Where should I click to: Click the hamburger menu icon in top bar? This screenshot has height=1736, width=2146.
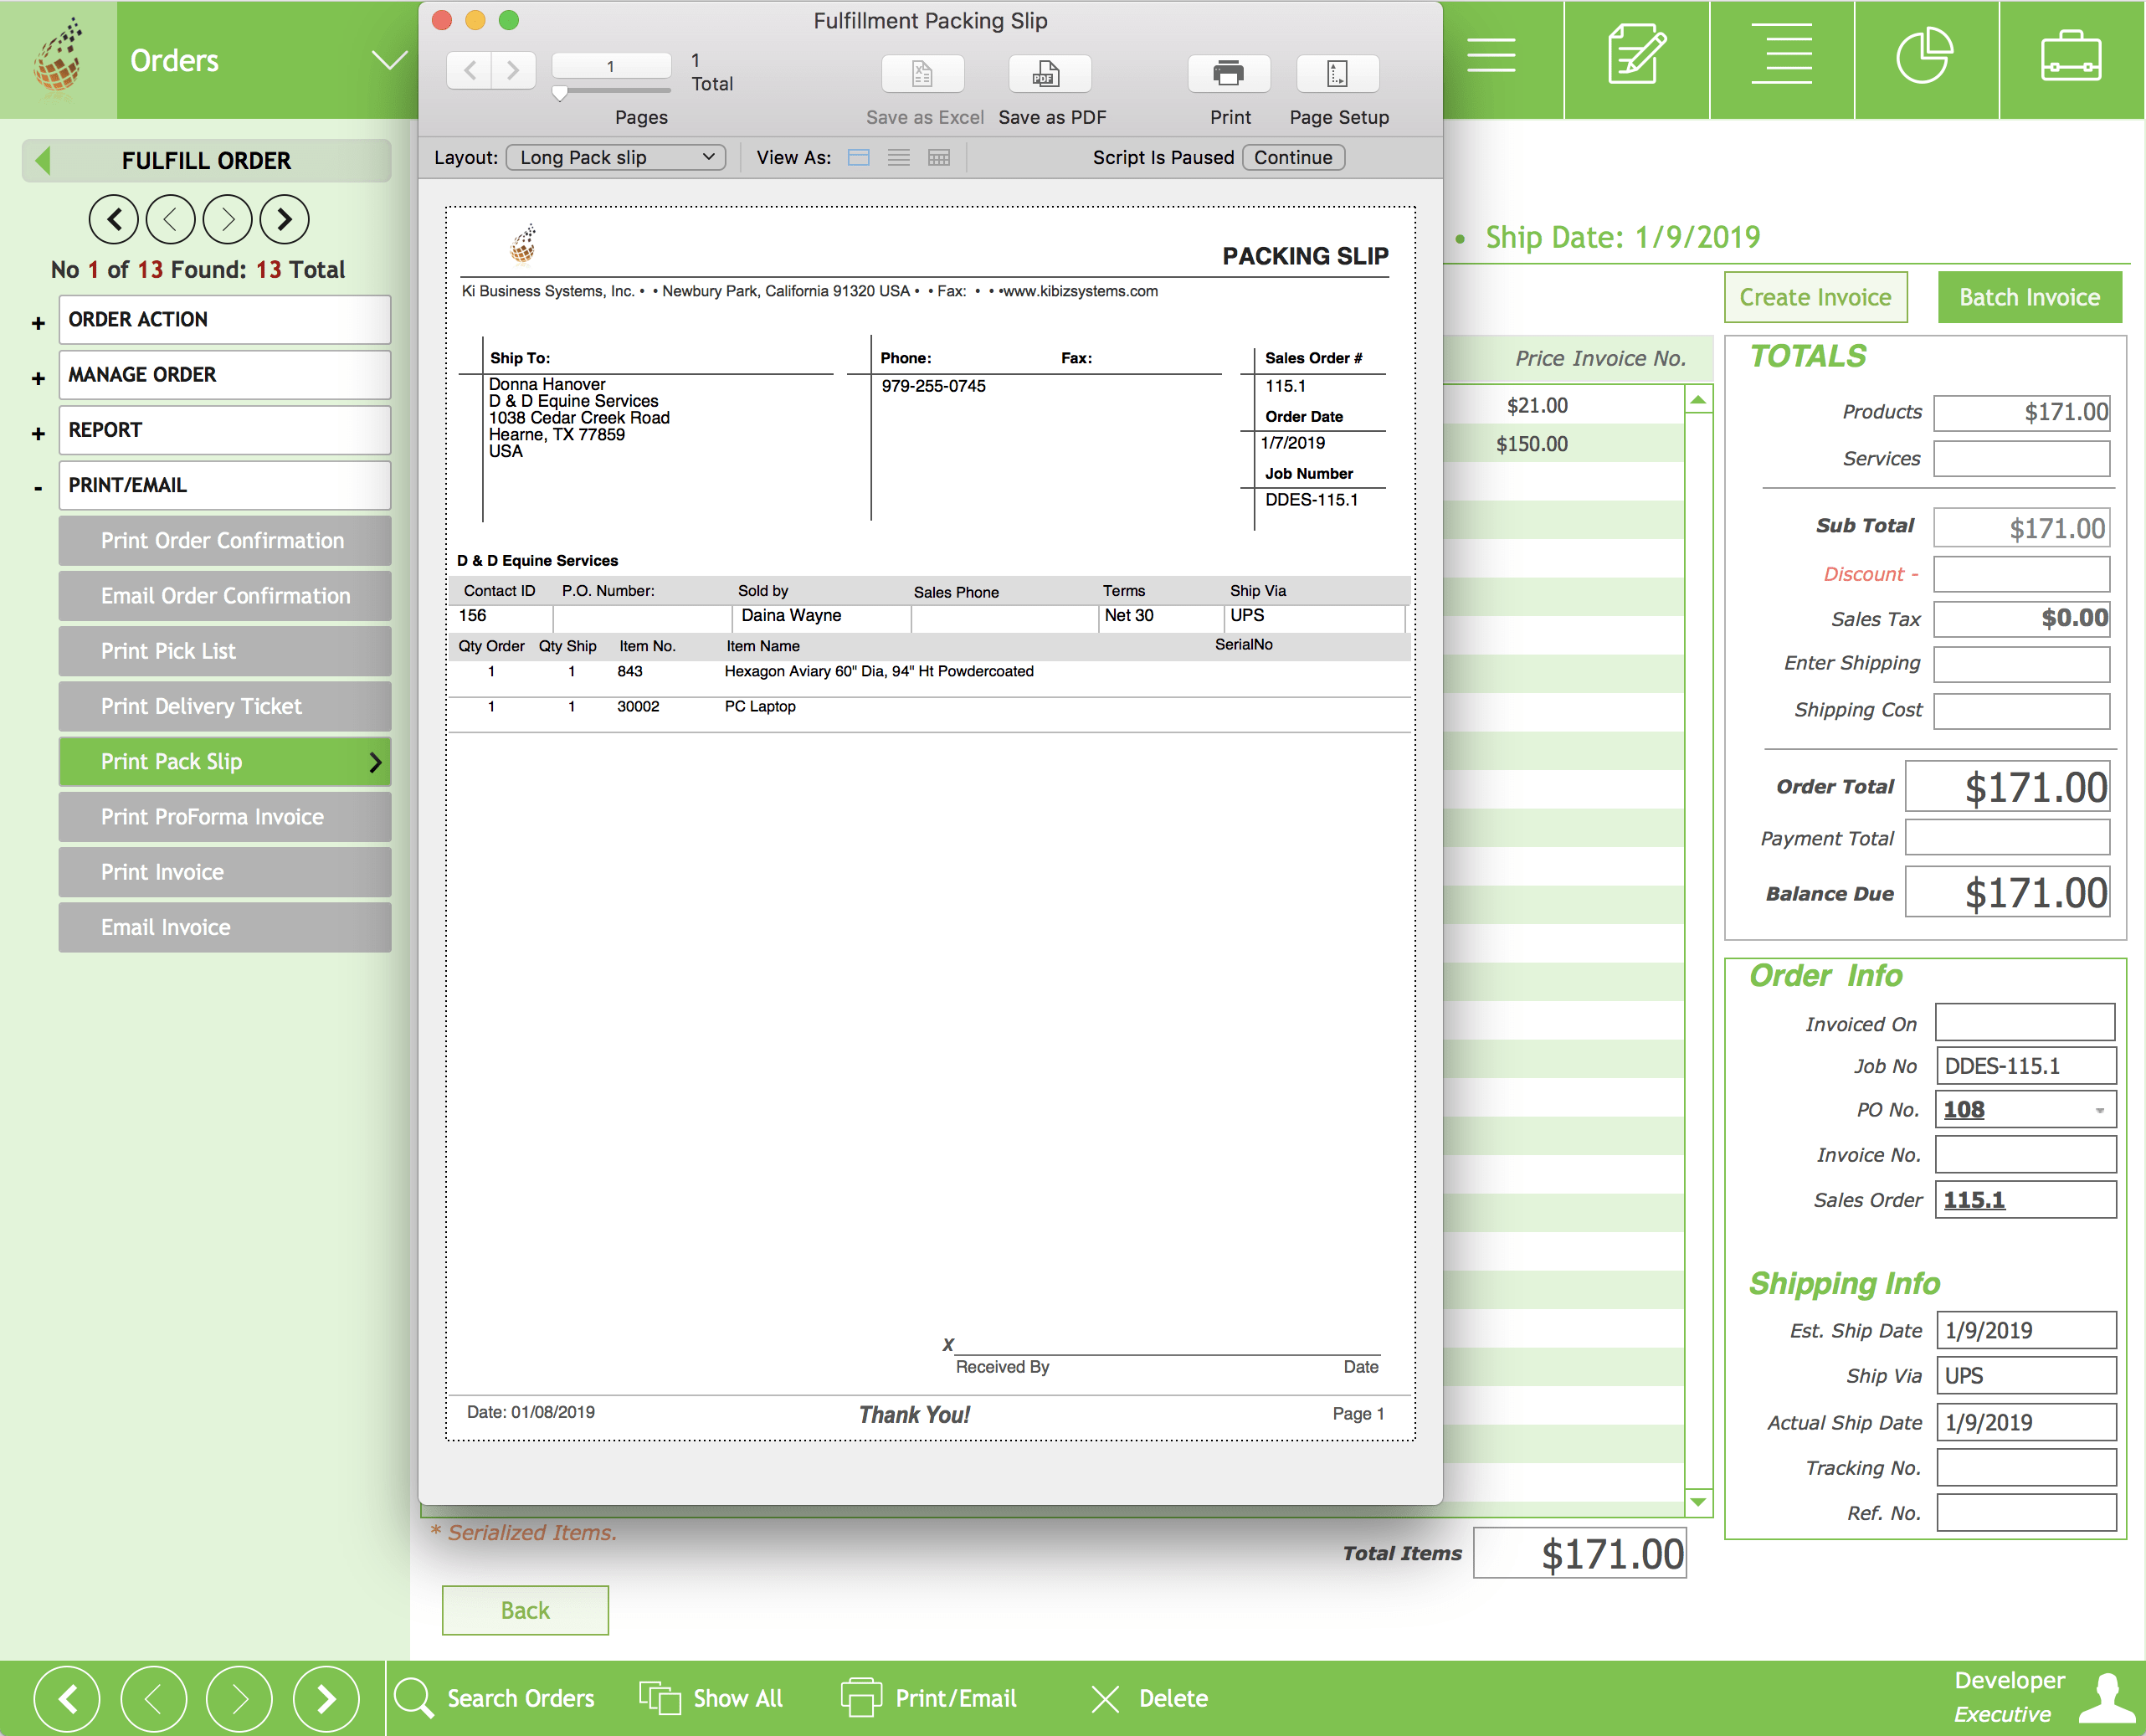[x=1490, y=55]
